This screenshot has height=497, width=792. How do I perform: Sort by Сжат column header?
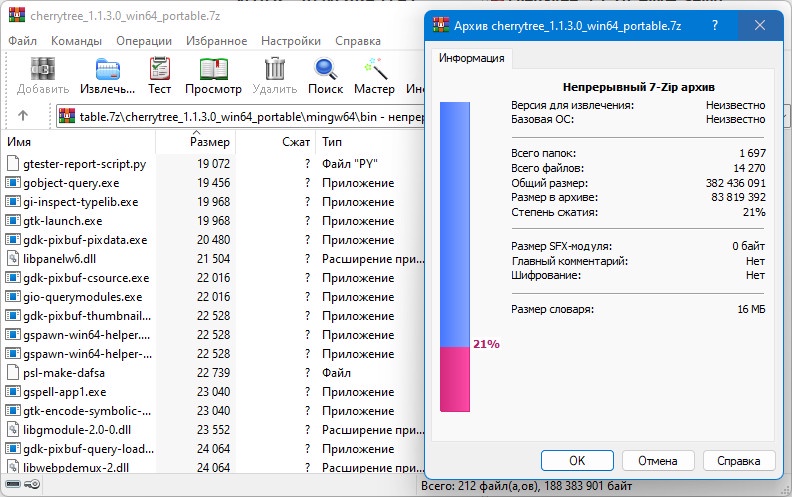tap(276, 142)
